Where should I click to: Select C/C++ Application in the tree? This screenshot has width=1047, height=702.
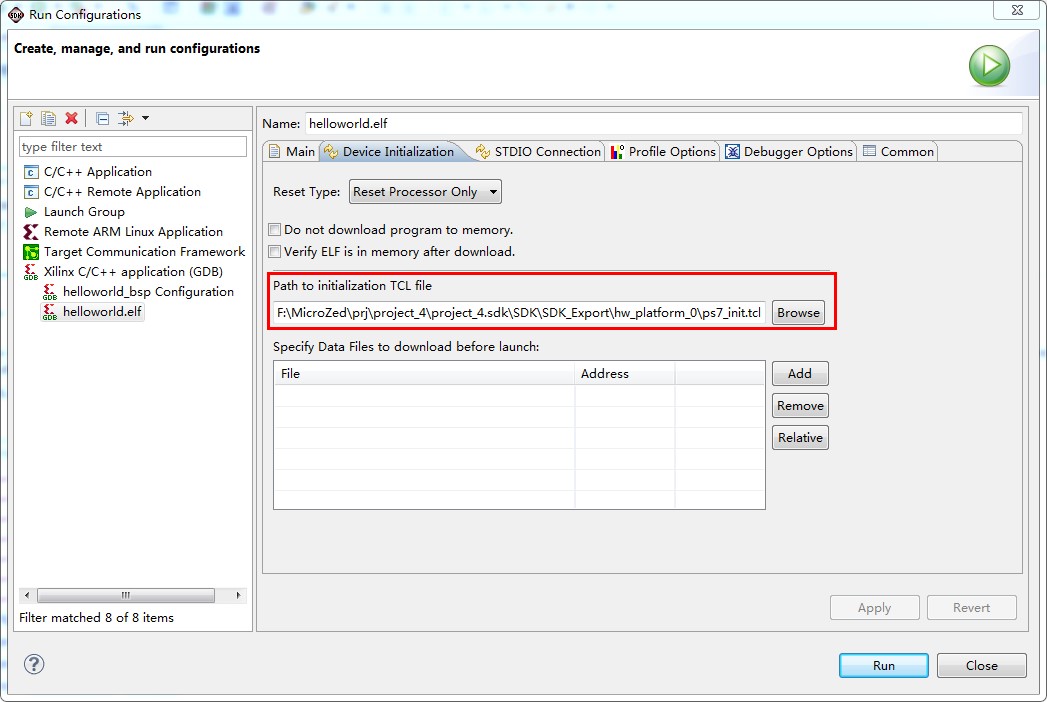tap(97, 172)
